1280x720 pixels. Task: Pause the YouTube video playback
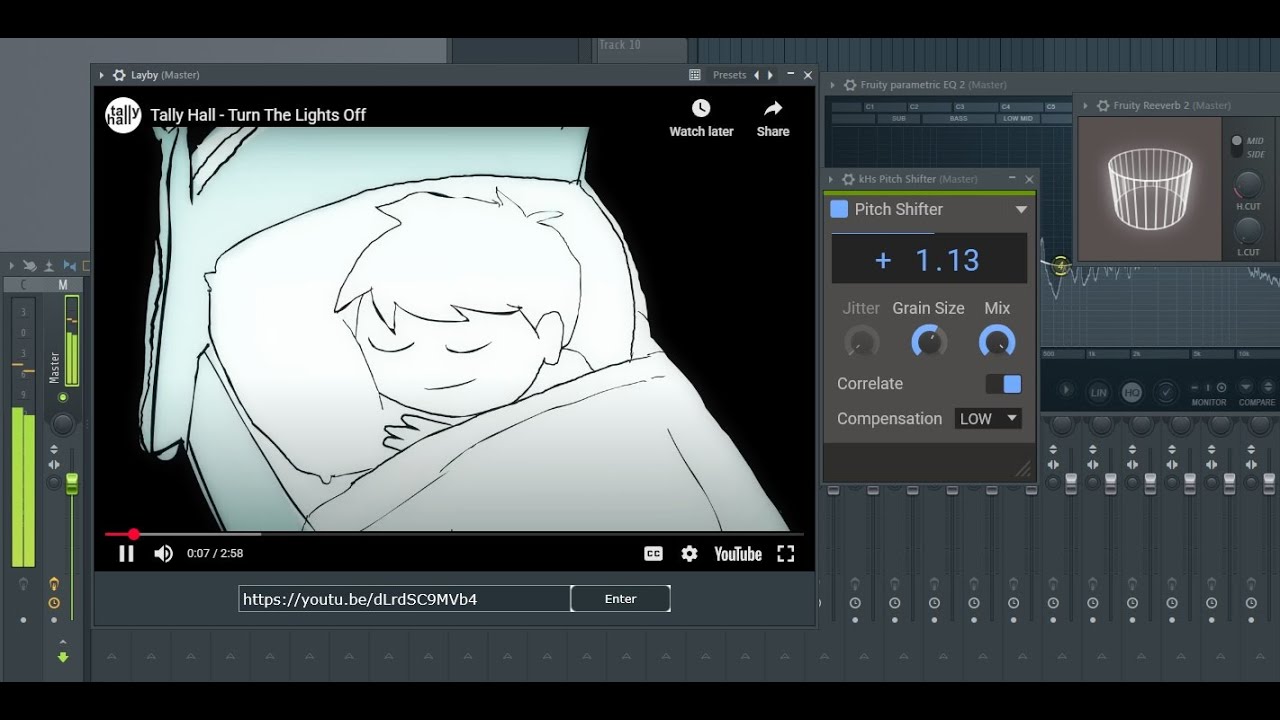126,553
